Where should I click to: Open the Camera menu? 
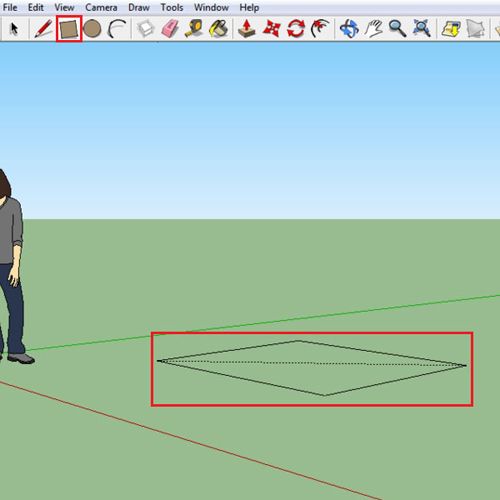pos(101,7)
